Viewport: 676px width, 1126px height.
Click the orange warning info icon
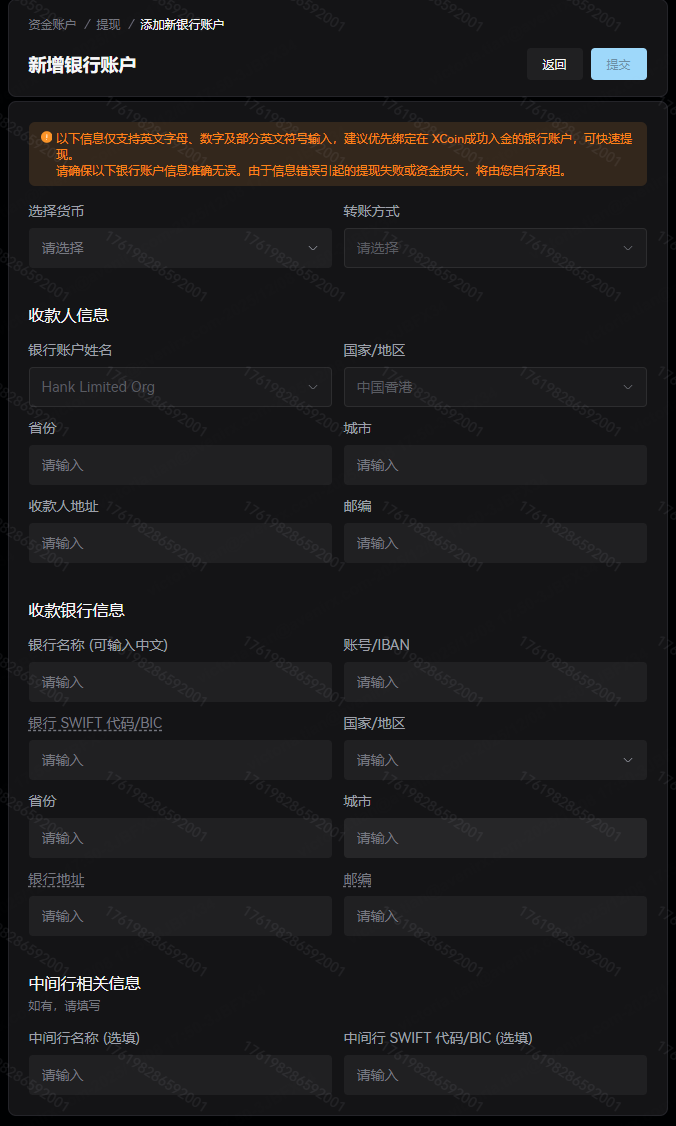pos(46,138)
